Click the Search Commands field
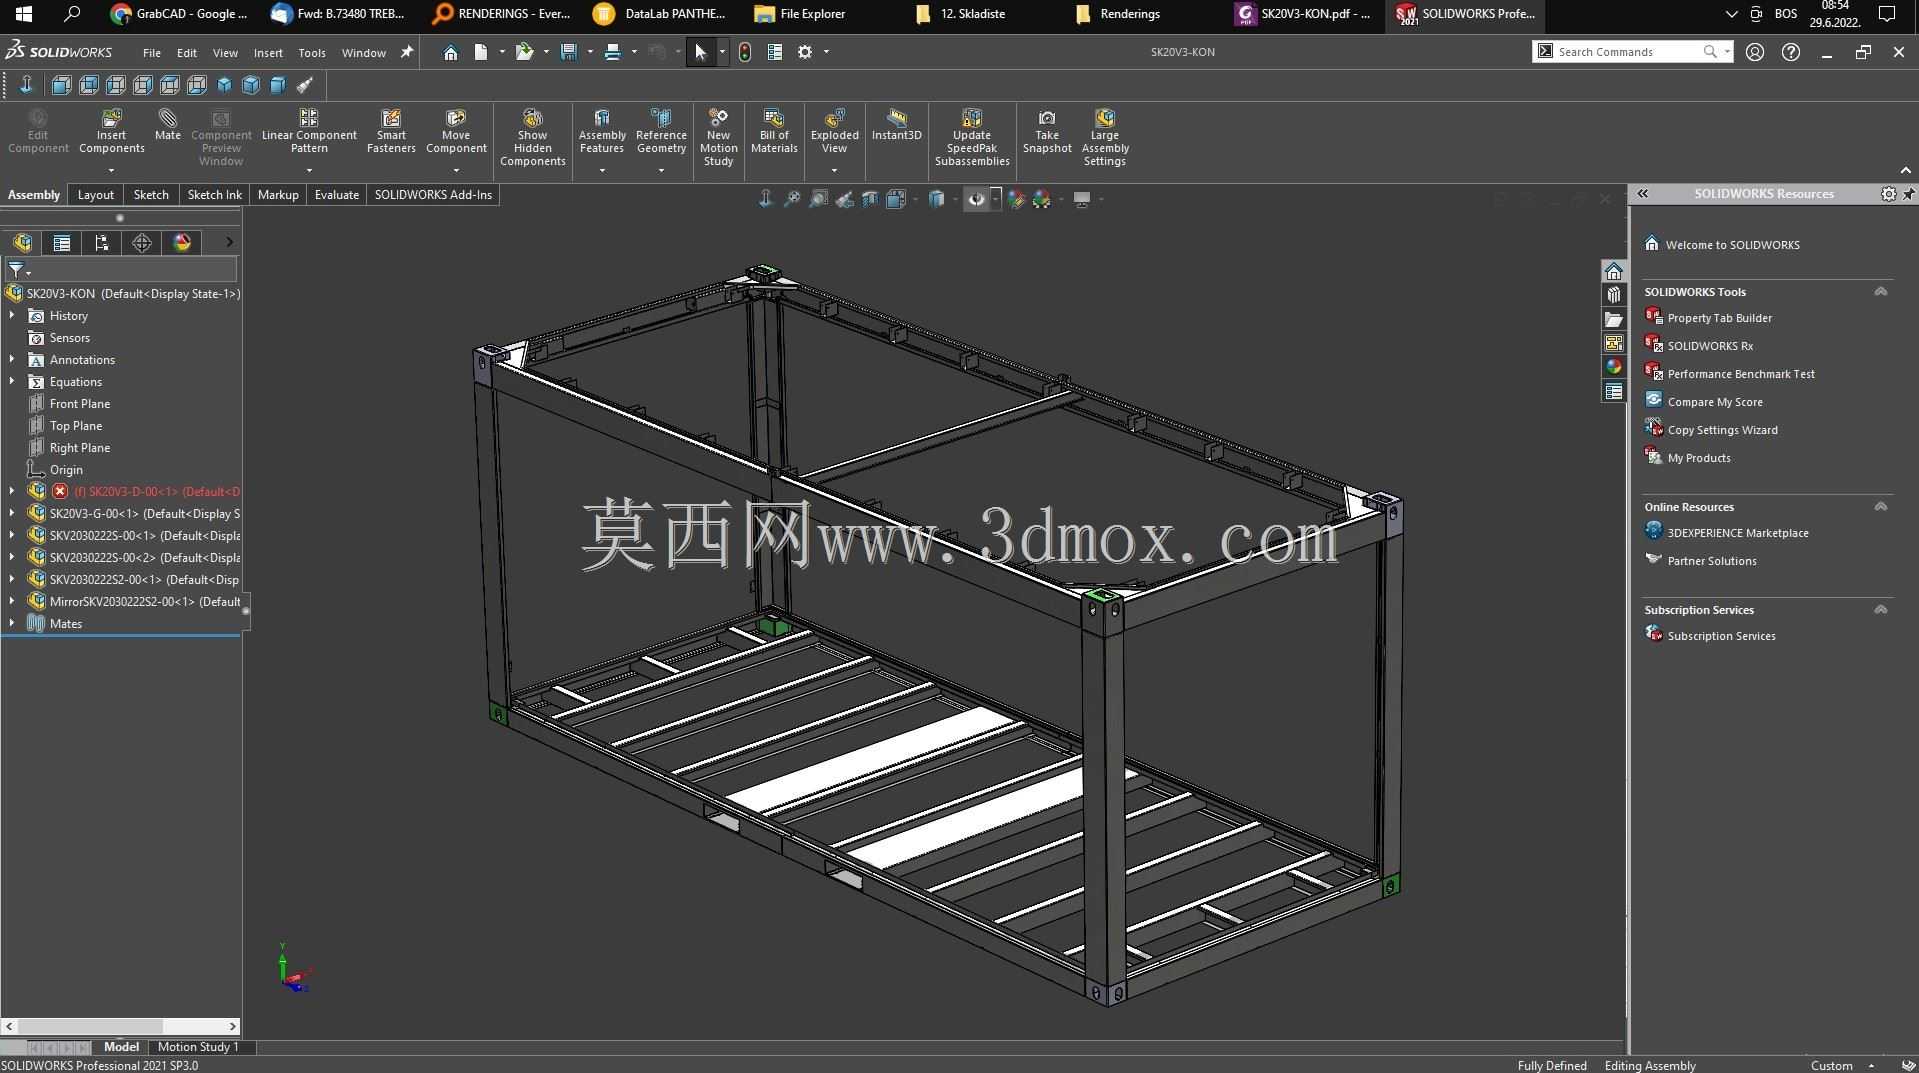 1630,52
